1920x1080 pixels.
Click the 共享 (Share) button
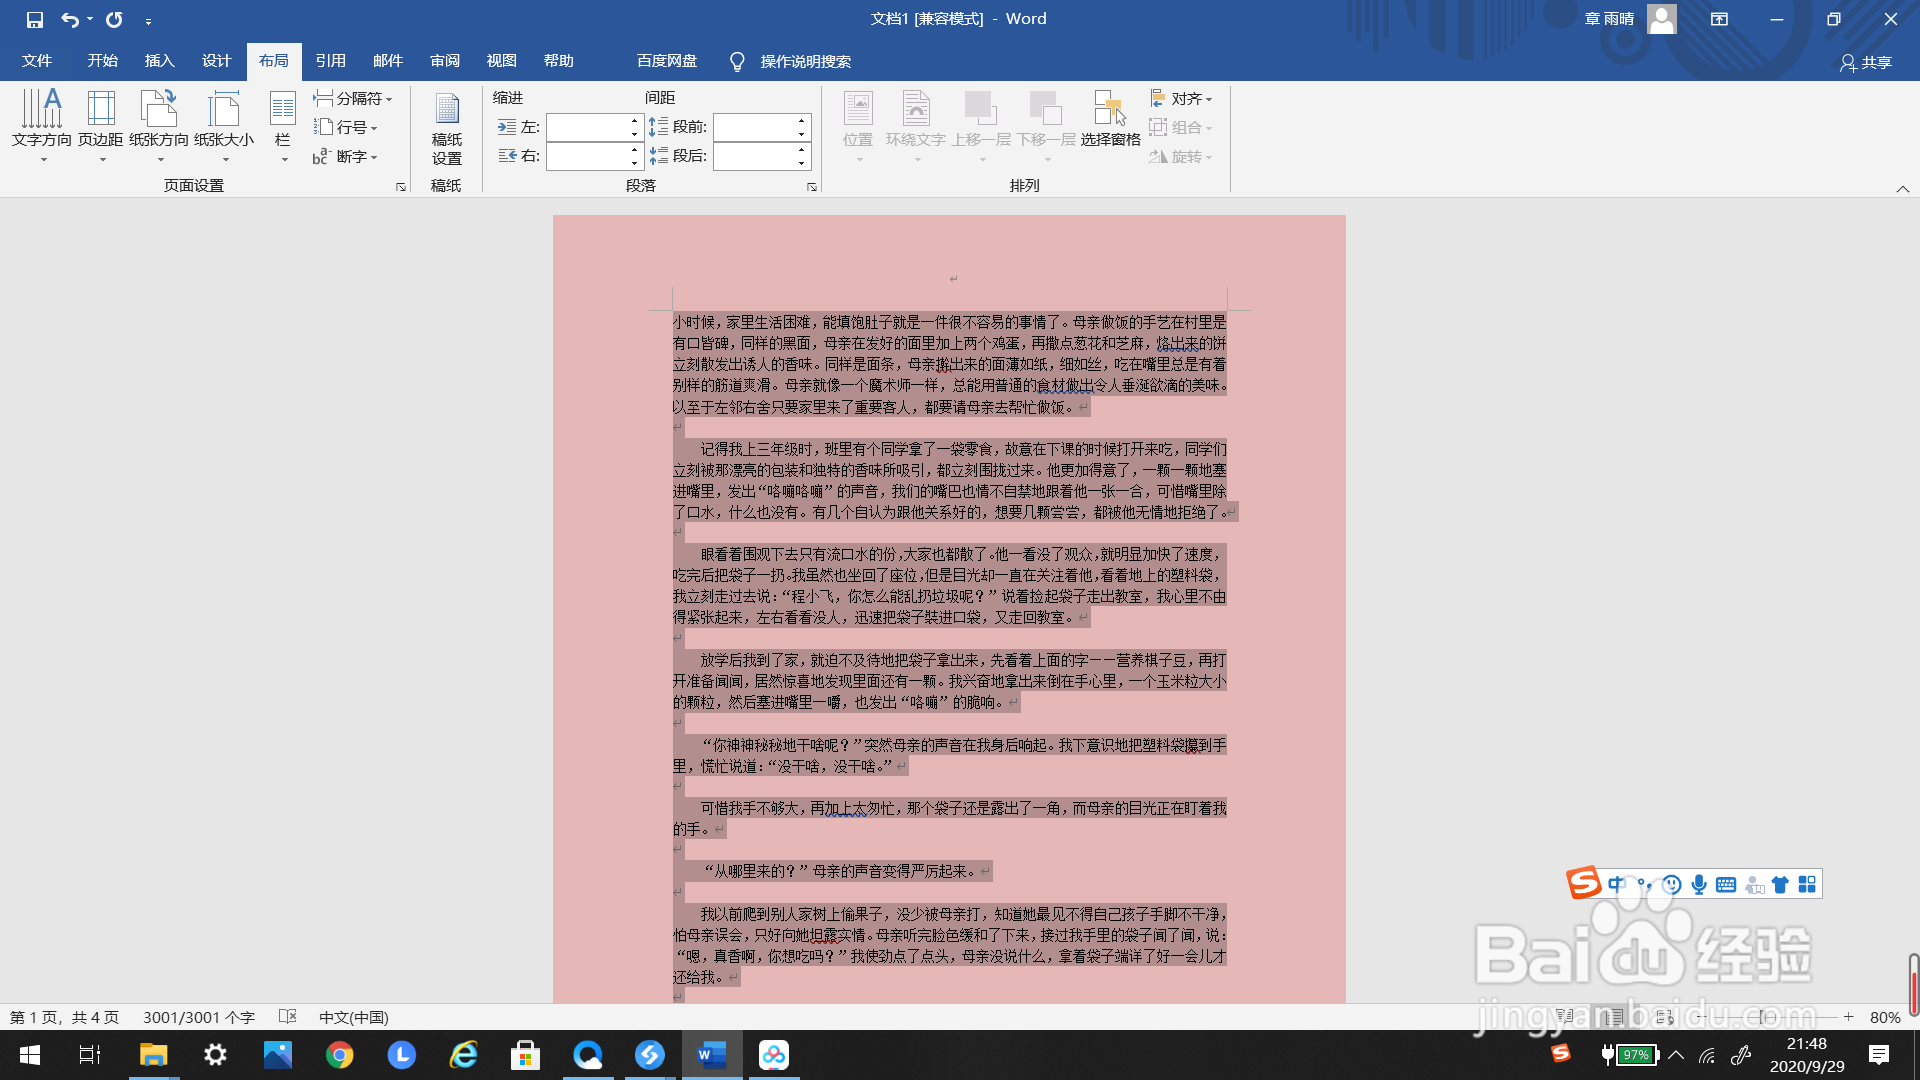[1866, 62]
